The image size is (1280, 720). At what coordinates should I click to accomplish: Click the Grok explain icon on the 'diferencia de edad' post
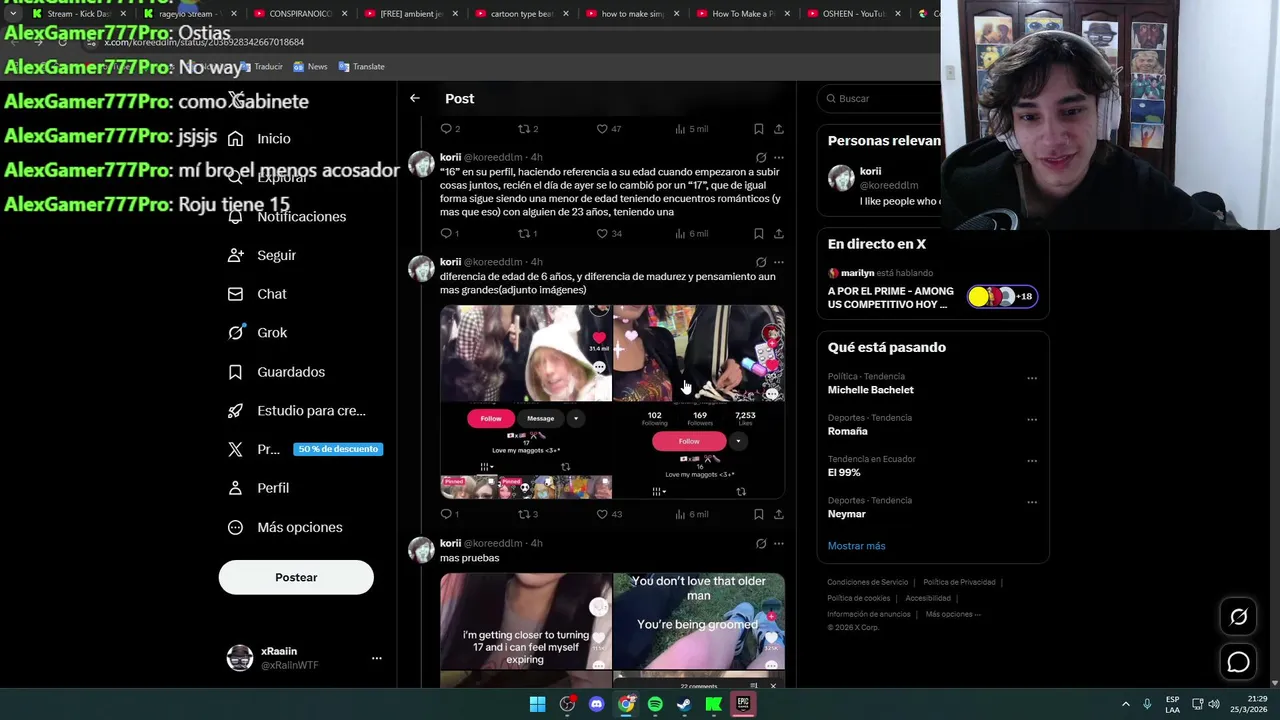[761, 262]
